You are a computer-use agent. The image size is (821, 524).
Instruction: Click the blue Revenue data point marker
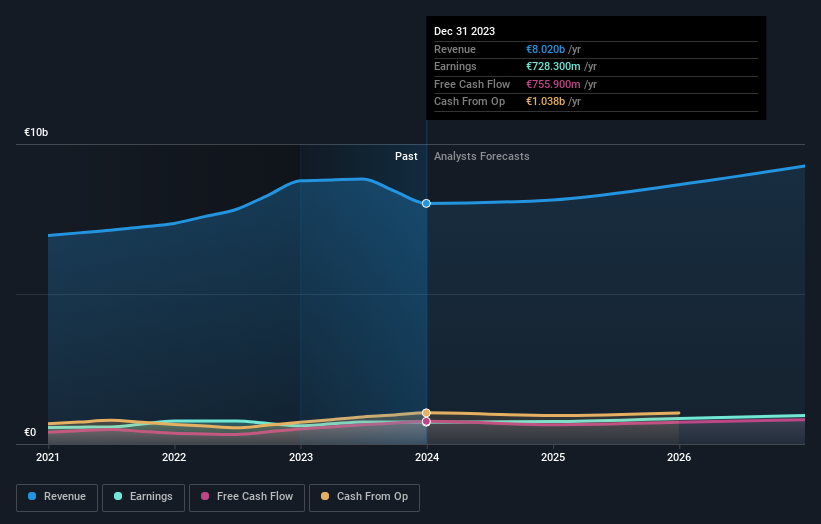click(426, 203)
